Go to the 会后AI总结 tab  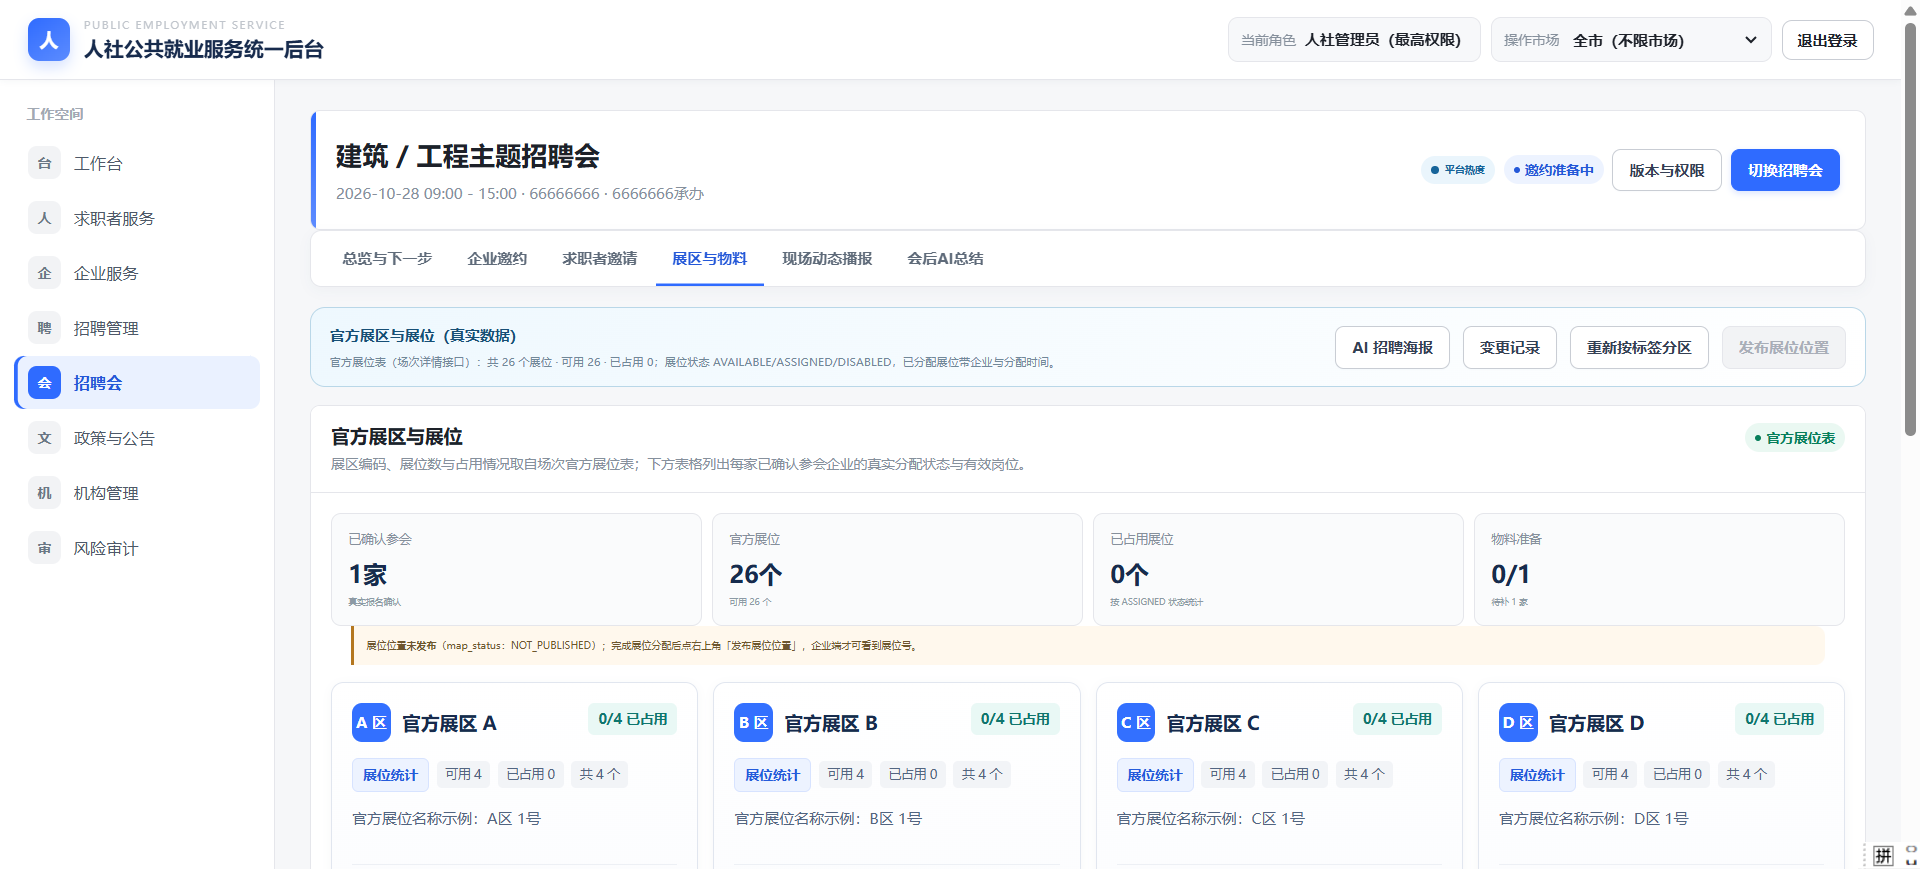tap(945, 259)
